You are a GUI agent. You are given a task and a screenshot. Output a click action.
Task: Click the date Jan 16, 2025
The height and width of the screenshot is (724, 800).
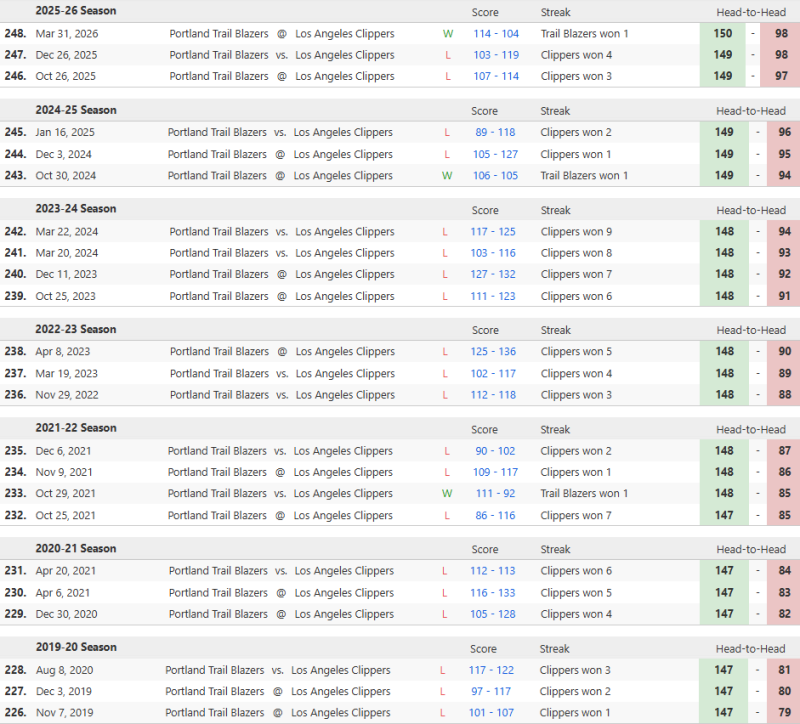[x=65, y=133]
